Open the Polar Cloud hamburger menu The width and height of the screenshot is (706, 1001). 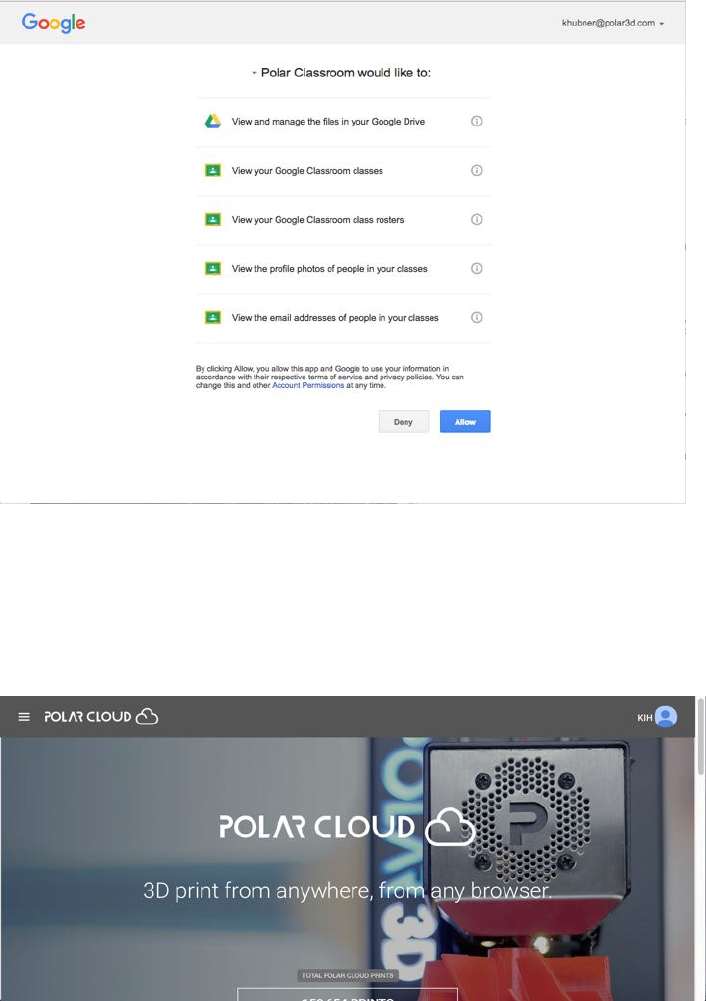(x=24, y=717)
